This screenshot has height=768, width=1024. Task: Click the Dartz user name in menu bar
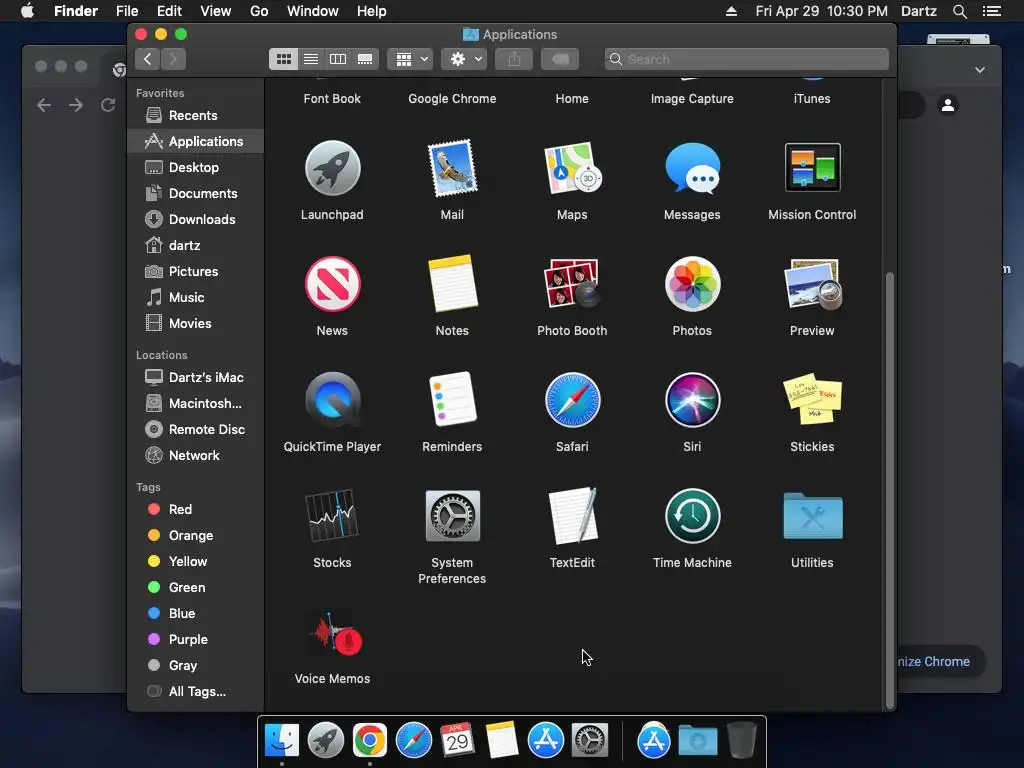[919, 11]
